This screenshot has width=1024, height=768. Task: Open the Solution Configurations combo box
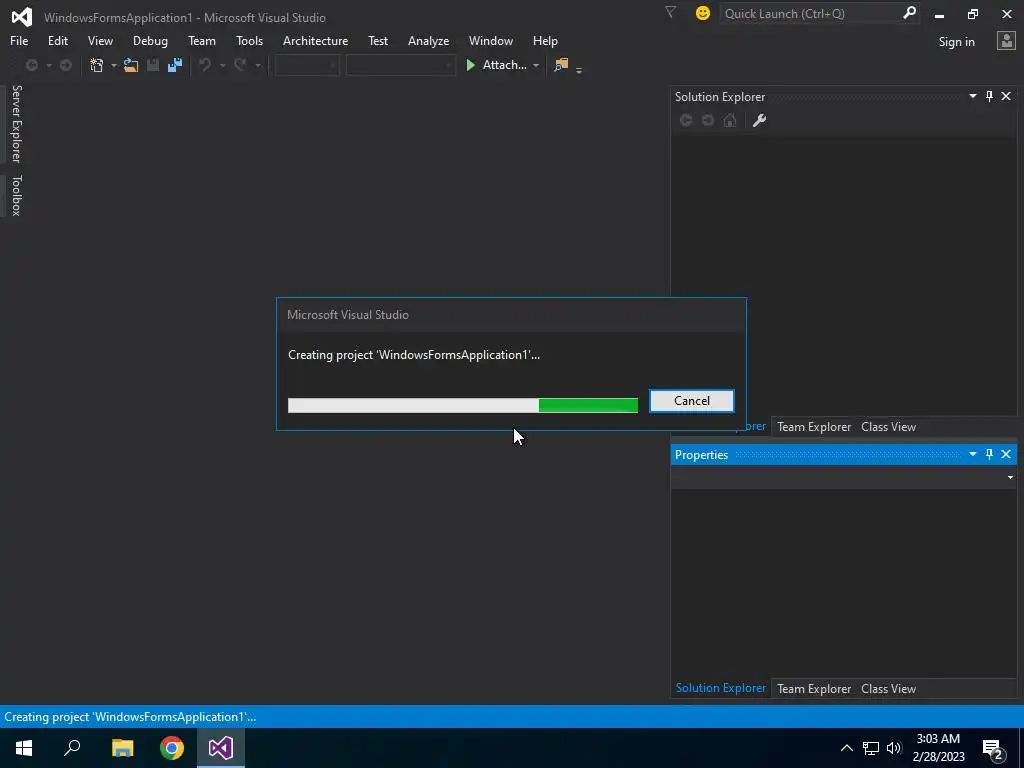coord(307,65)
